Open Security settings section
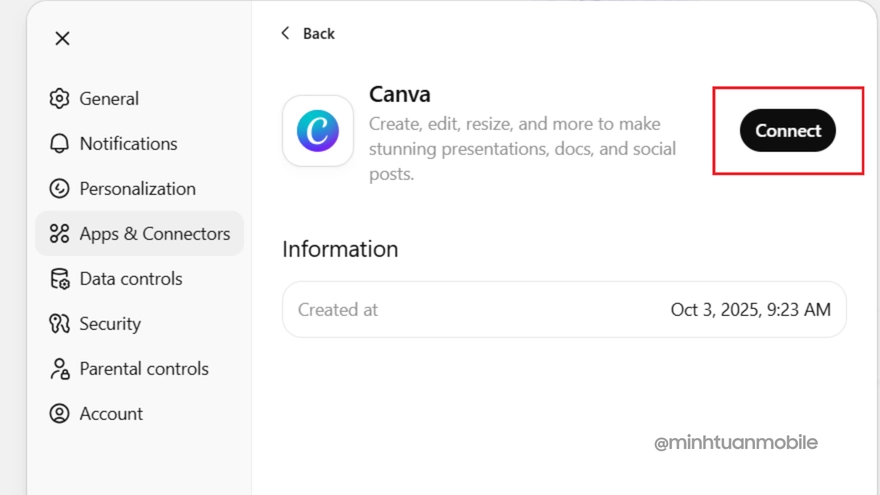This screenshot has height=495, width=880. [110, 324]
